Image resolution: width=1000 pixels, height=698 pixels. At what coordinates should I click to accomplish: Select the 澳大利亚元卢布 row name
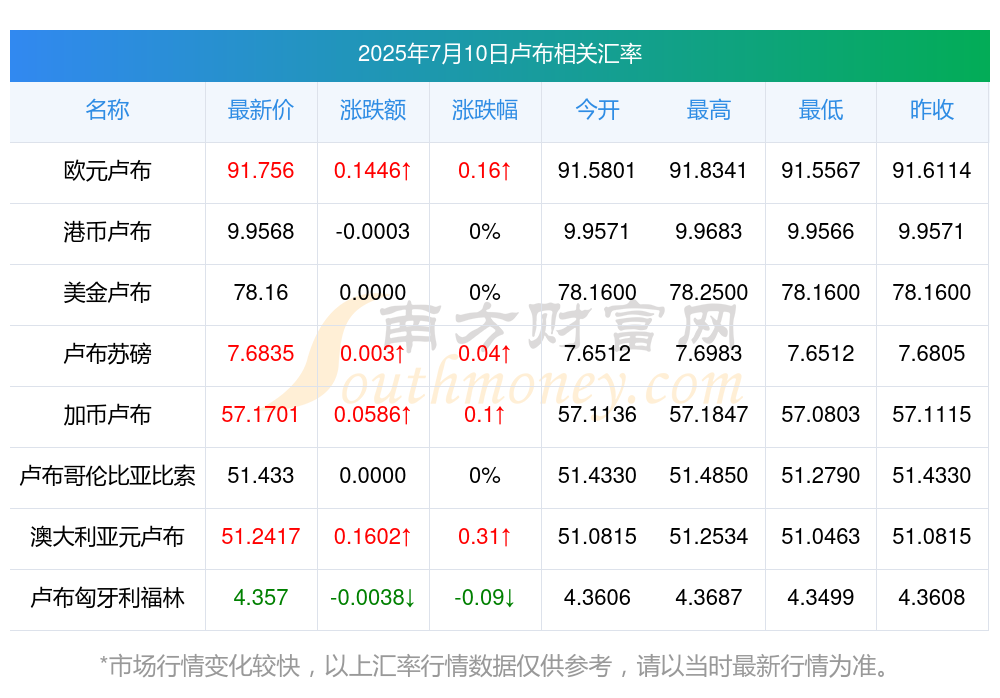[107, 537]
